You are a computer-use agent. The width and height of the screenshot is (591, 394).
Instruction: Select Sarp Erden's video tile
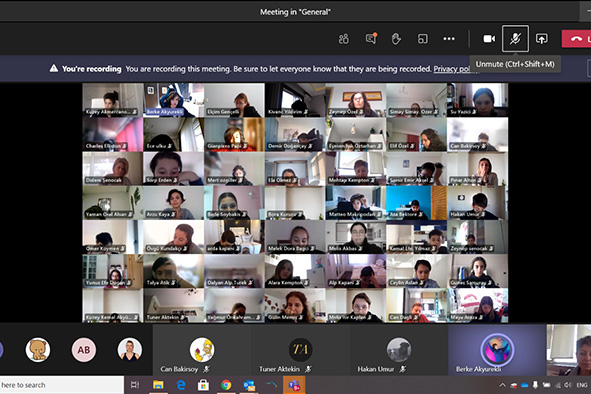174,169
